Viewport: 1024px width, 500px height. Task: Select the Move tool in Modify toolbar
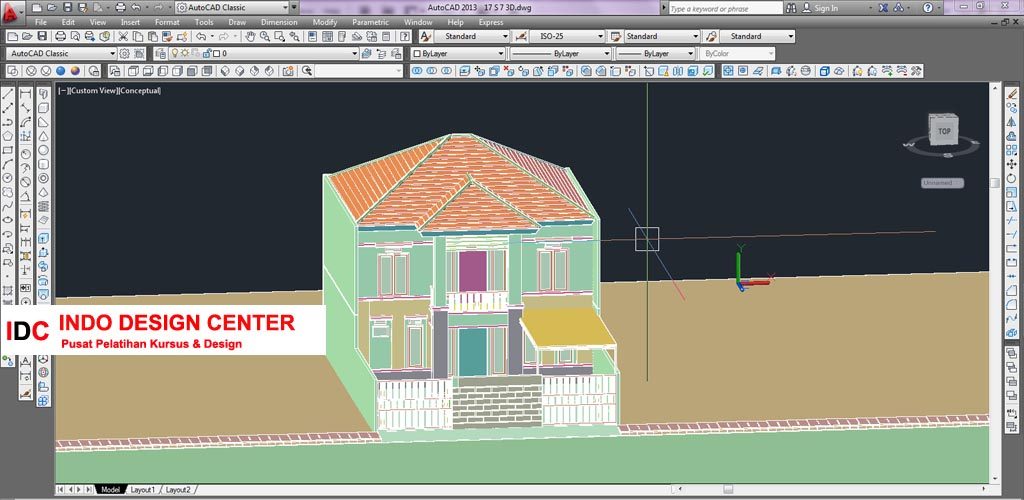coord(1012,164)
